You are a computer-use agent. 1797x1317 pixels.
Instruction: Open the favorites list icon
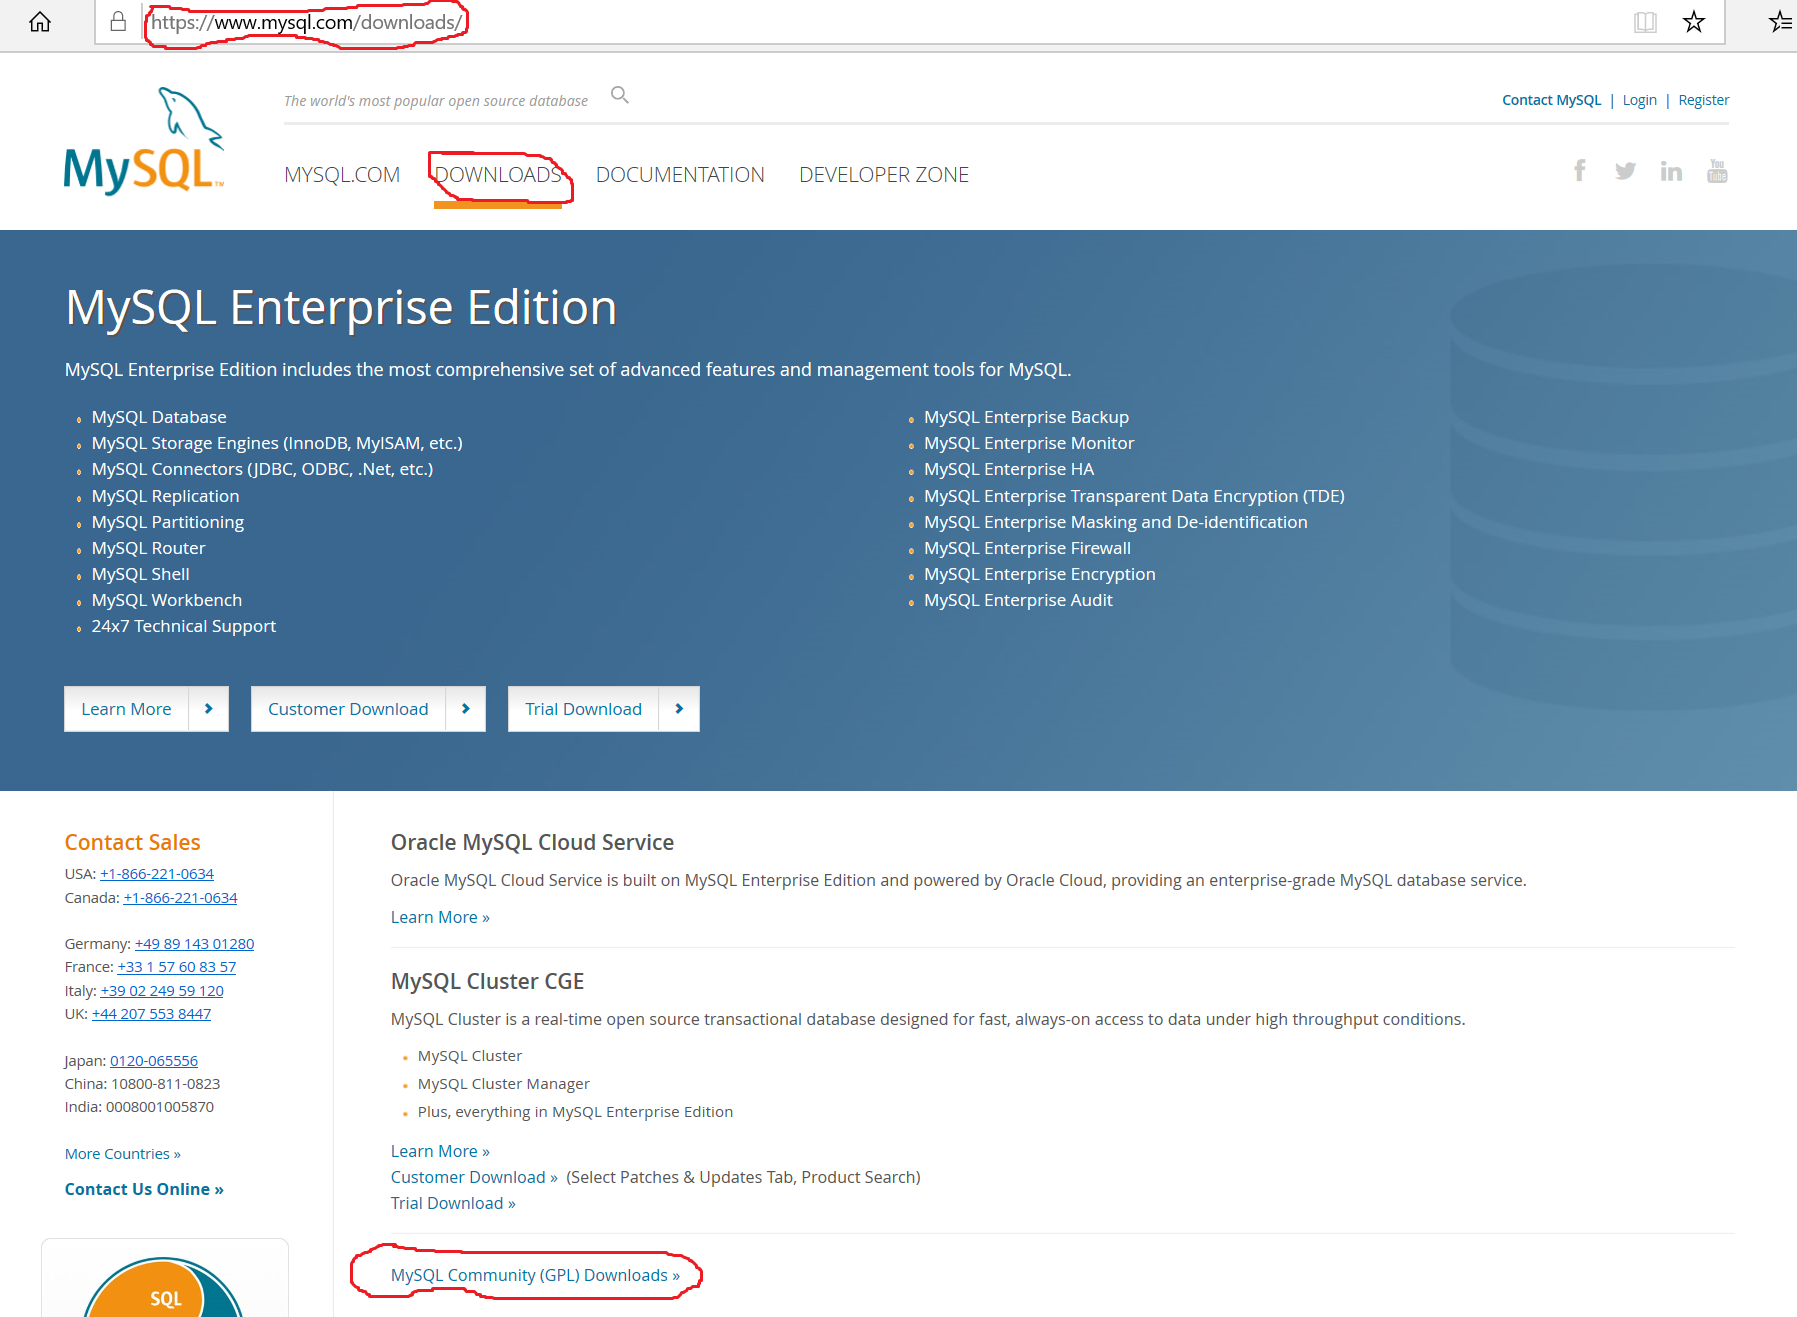pyautogui.click(x=1781, y=22)
